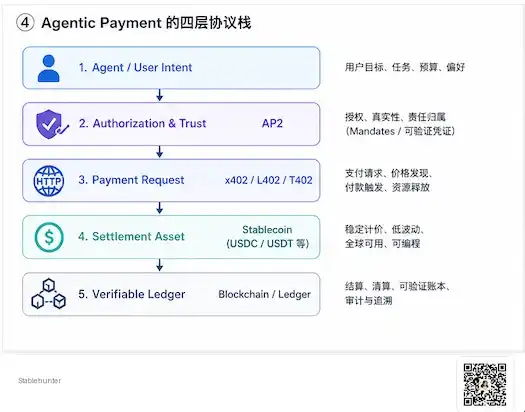
Task: Click "Blockchain / Ledger" text
Action: (x=265, y=295)
